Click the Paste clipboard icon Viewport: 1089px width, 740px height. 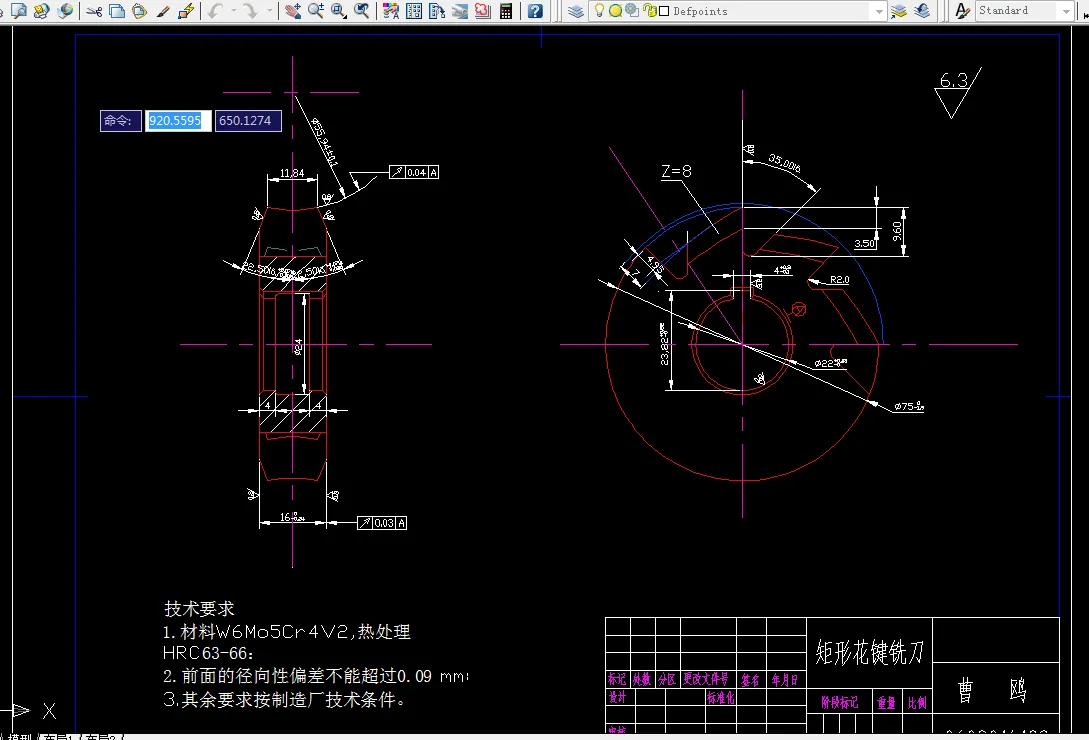[x=140, y=10]
